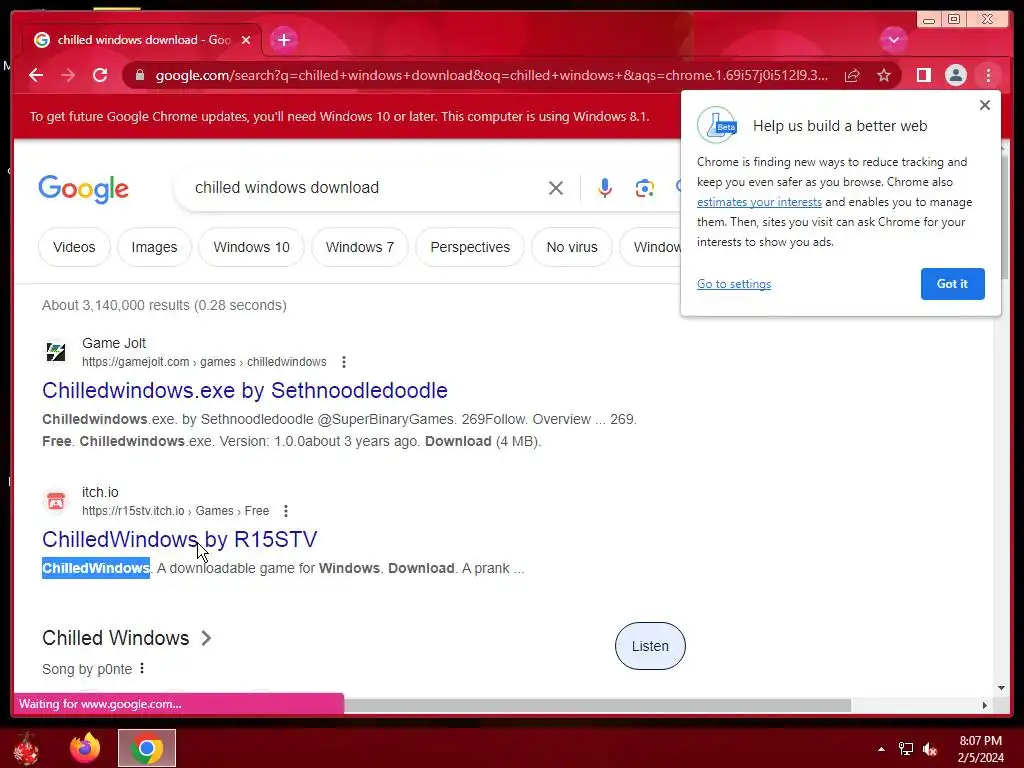Show hidden tray icons arrow
1024x768 pixels.
coord(881,749)
